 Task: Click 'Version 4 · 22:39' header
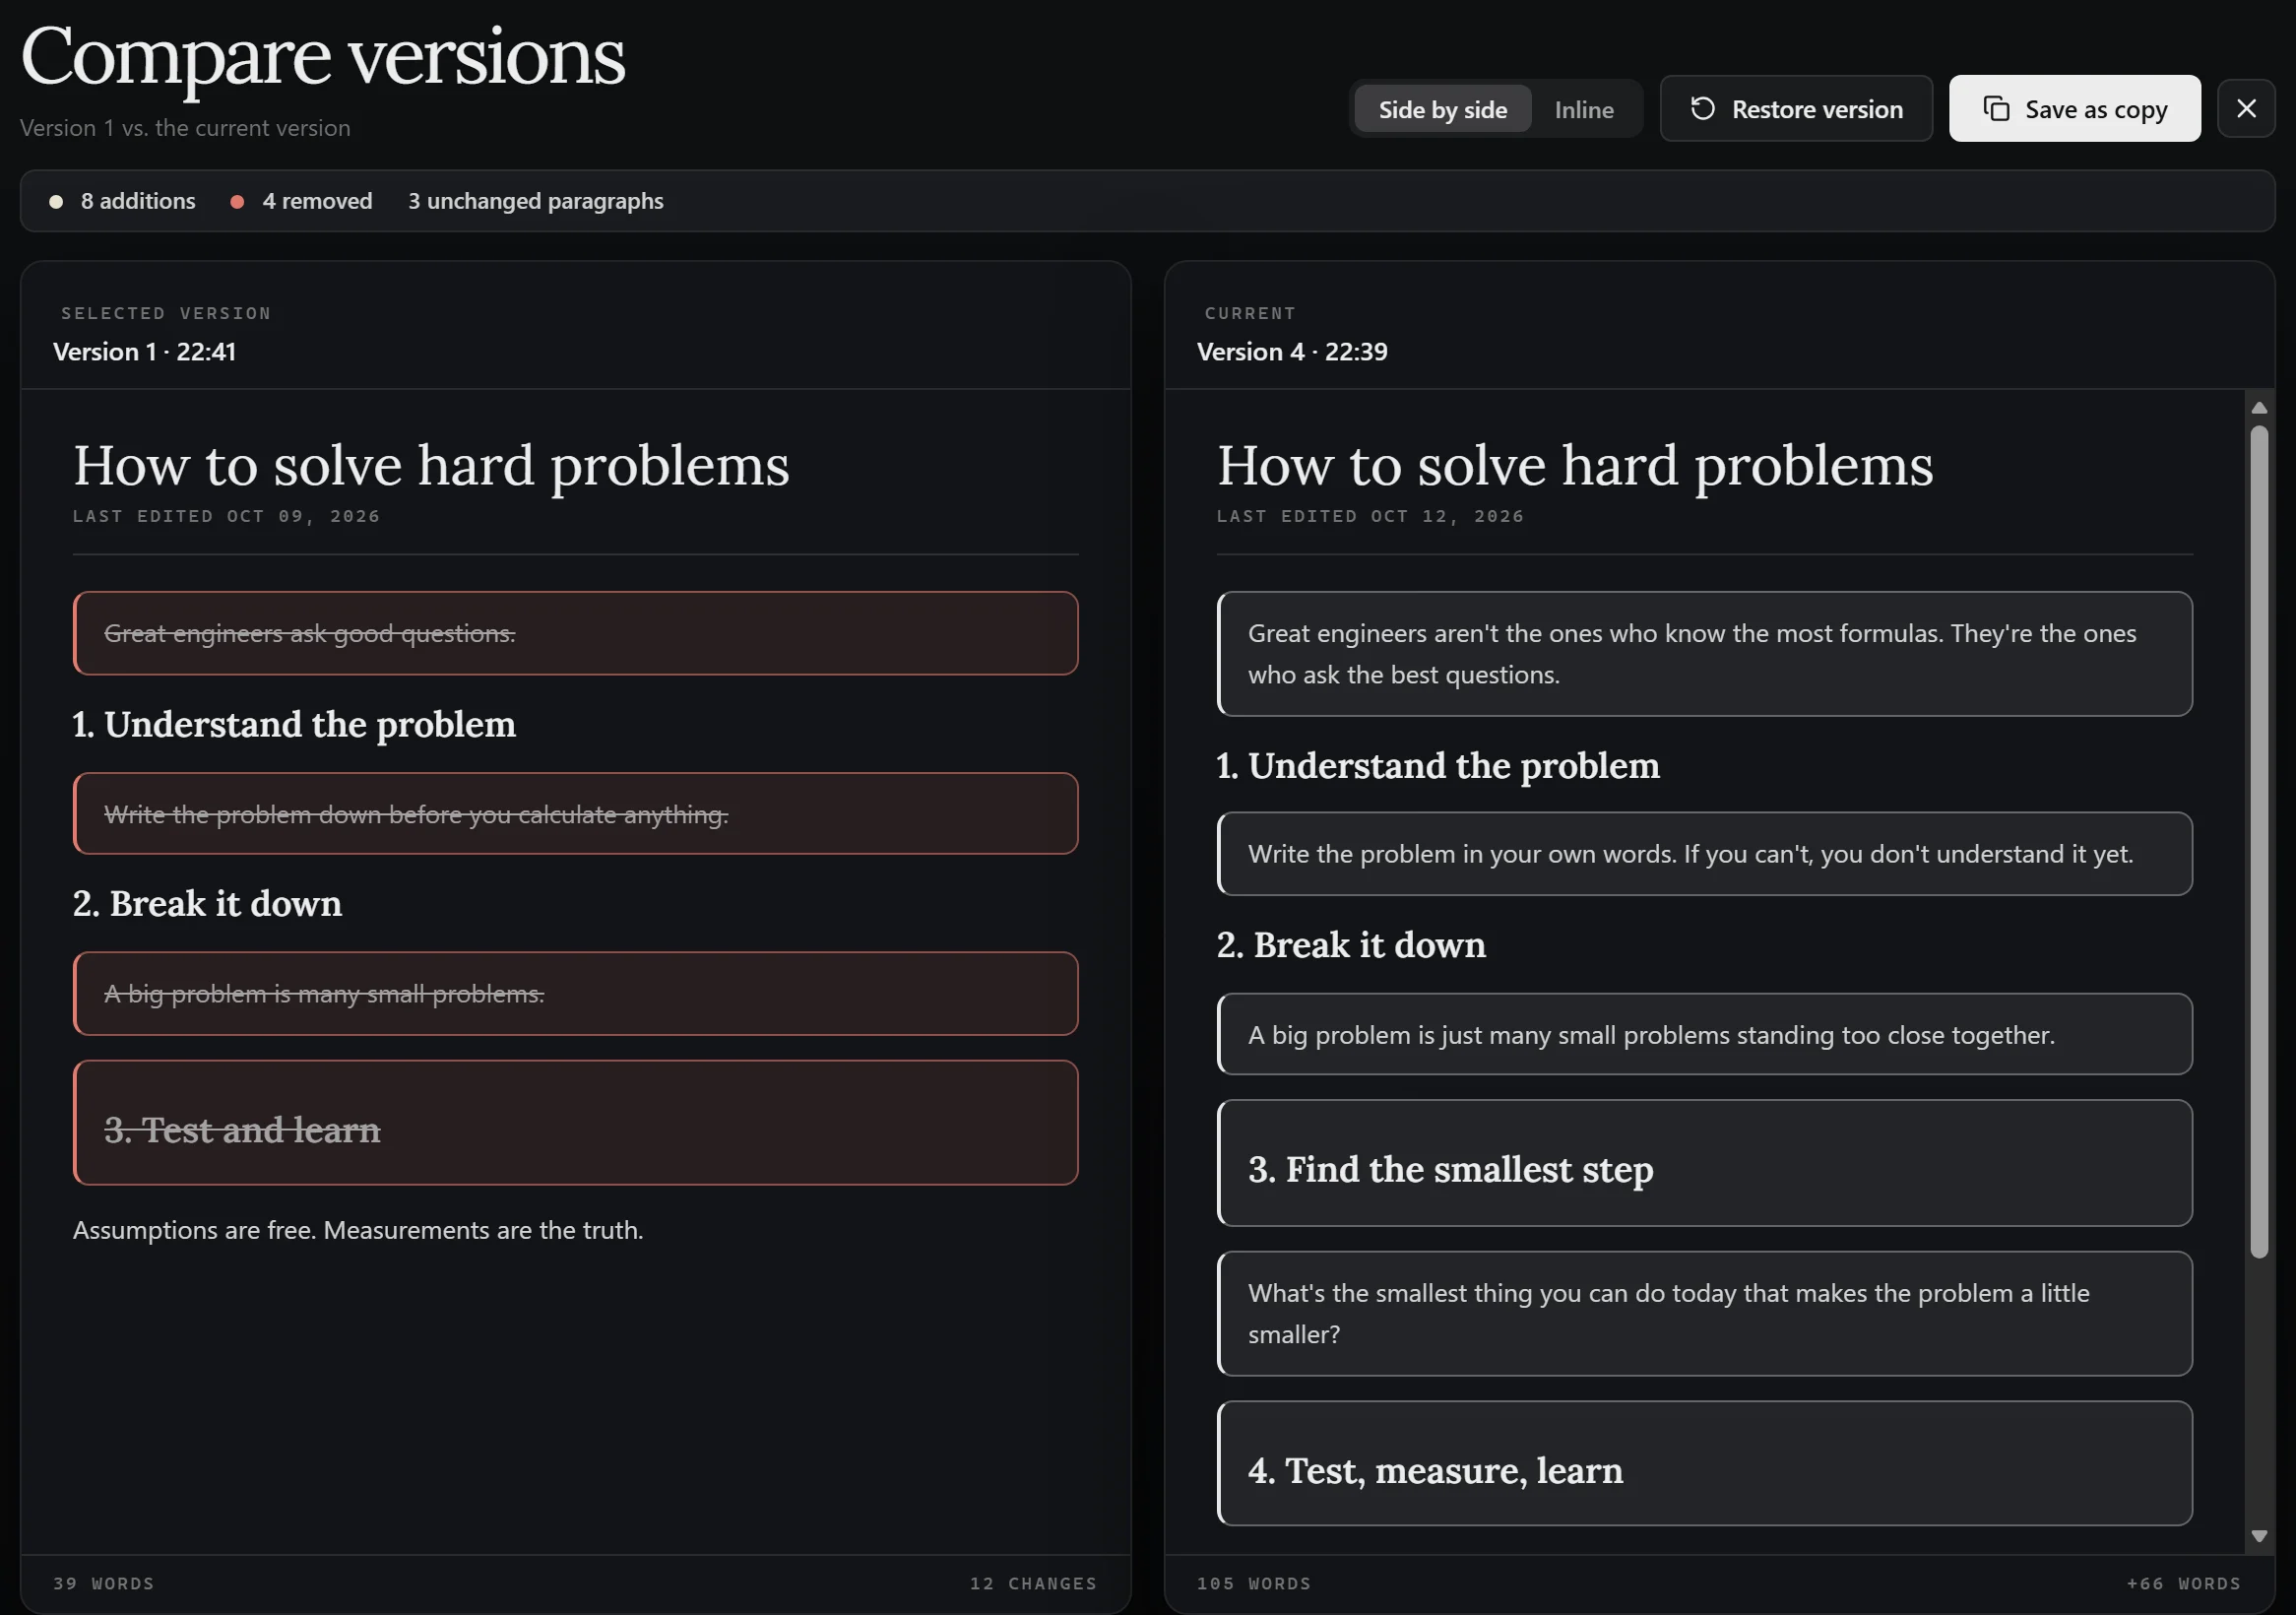1292,352
